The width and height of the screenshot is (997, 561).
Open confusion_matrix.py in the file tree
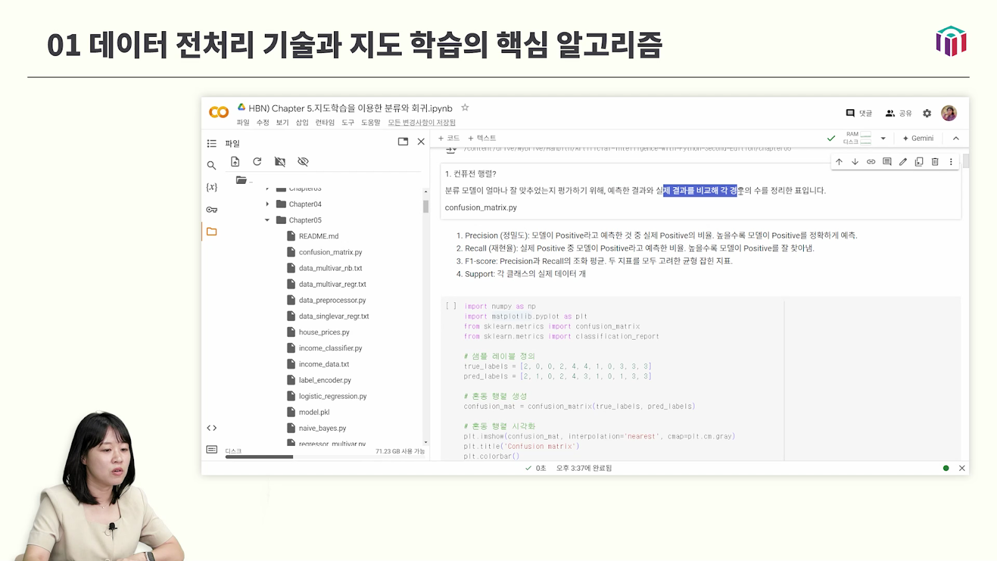330,252
